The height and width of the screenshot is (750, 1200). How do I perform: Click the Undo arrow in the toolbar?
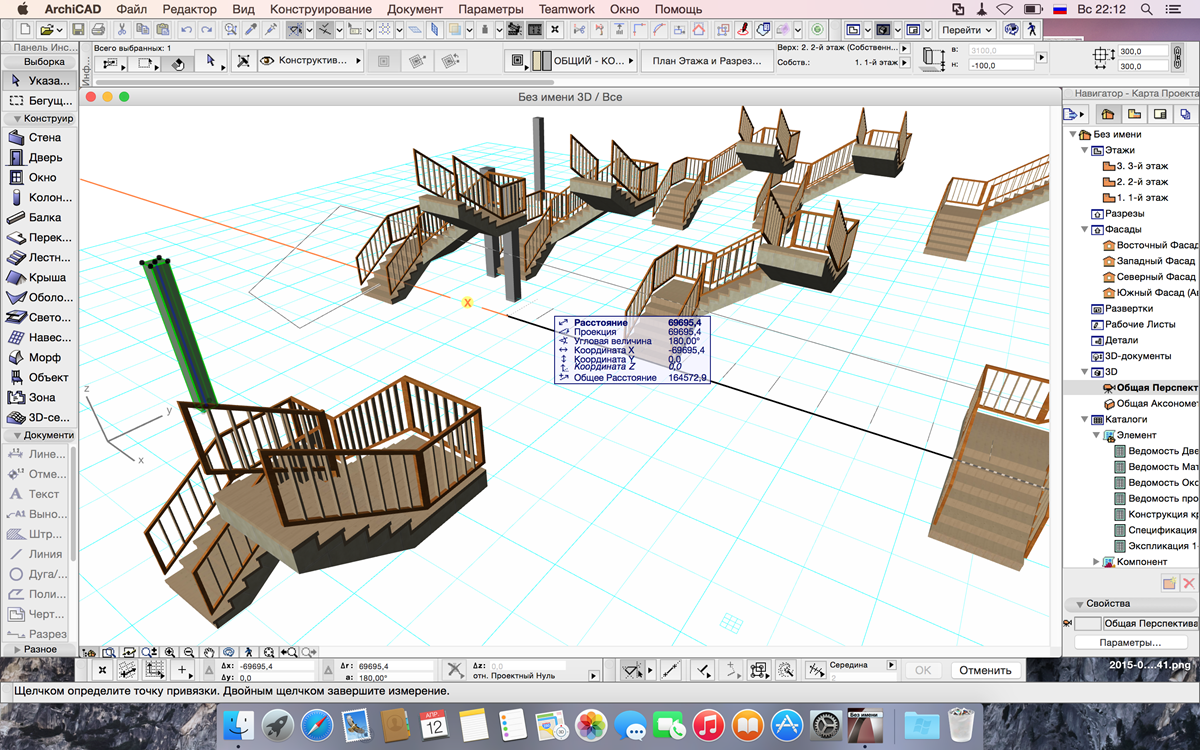coord(187,30)
